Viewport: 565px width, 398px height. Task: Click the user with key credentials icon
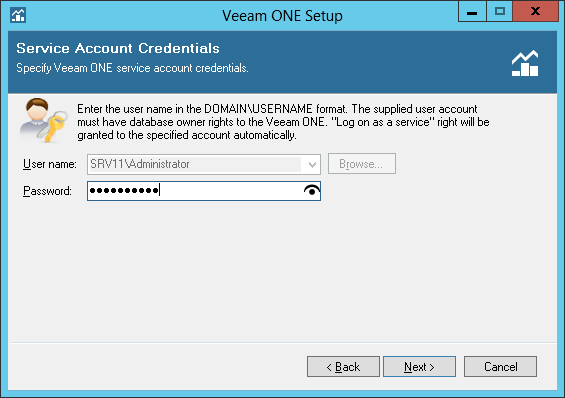[x=44, y=120]
